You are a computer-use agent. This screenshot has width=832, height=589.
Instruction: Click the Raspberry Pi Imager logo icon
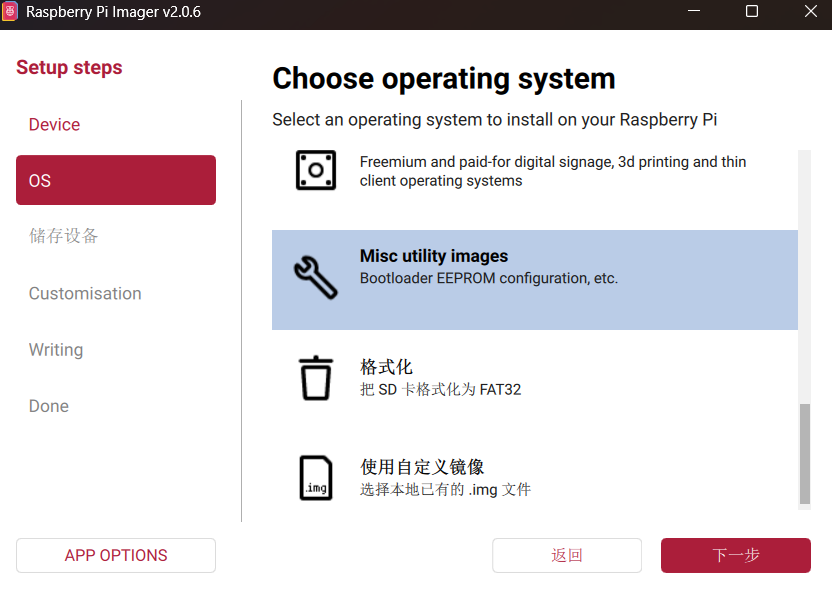coord(11,12)
